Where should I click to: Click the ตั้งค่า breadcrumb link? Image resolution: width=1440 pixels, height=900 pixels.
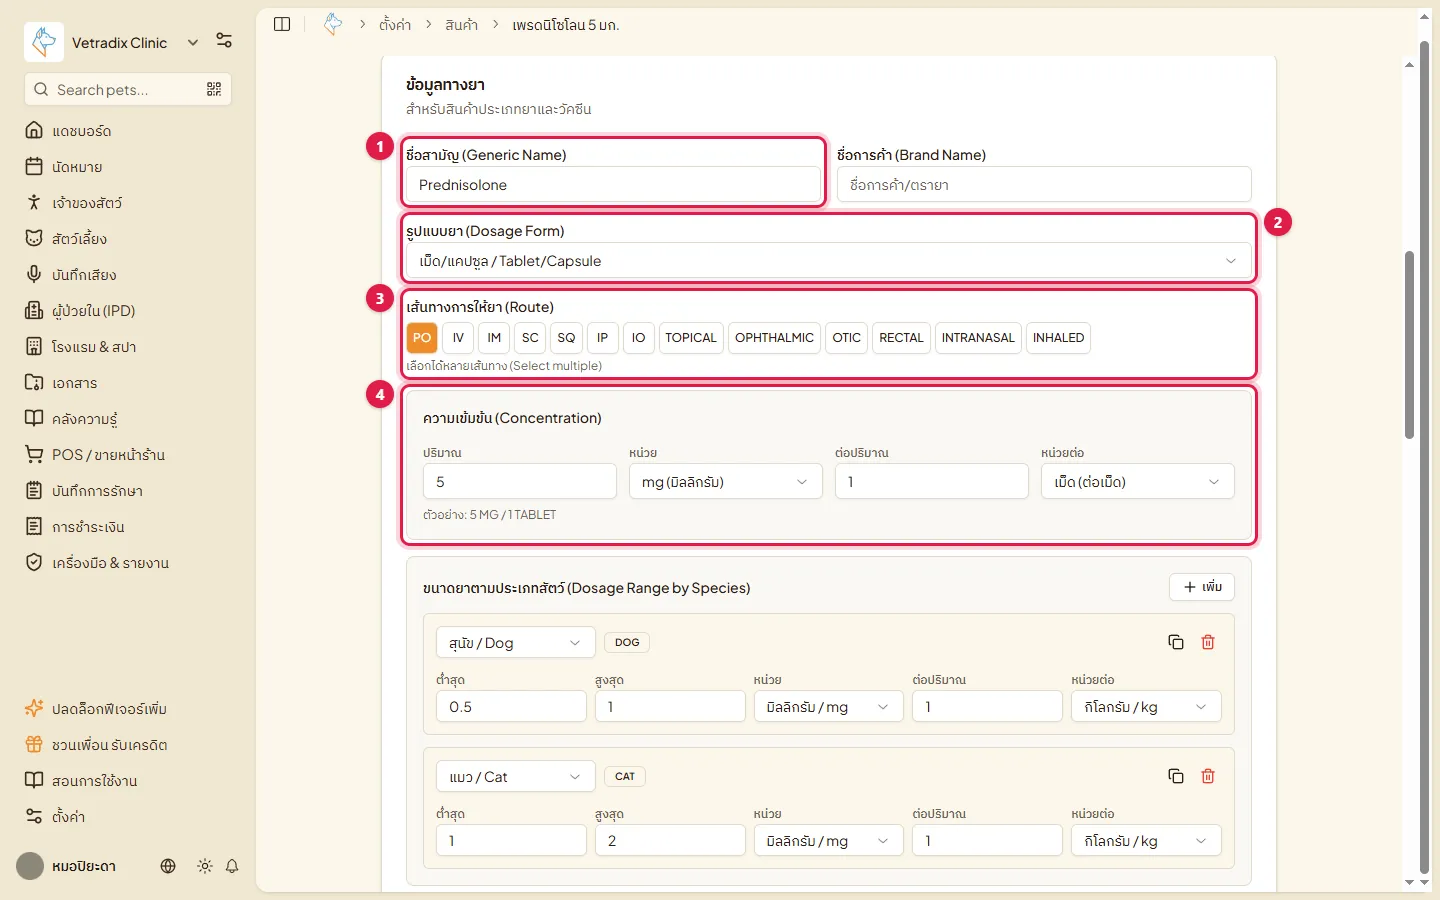click(x=395, y=25)
